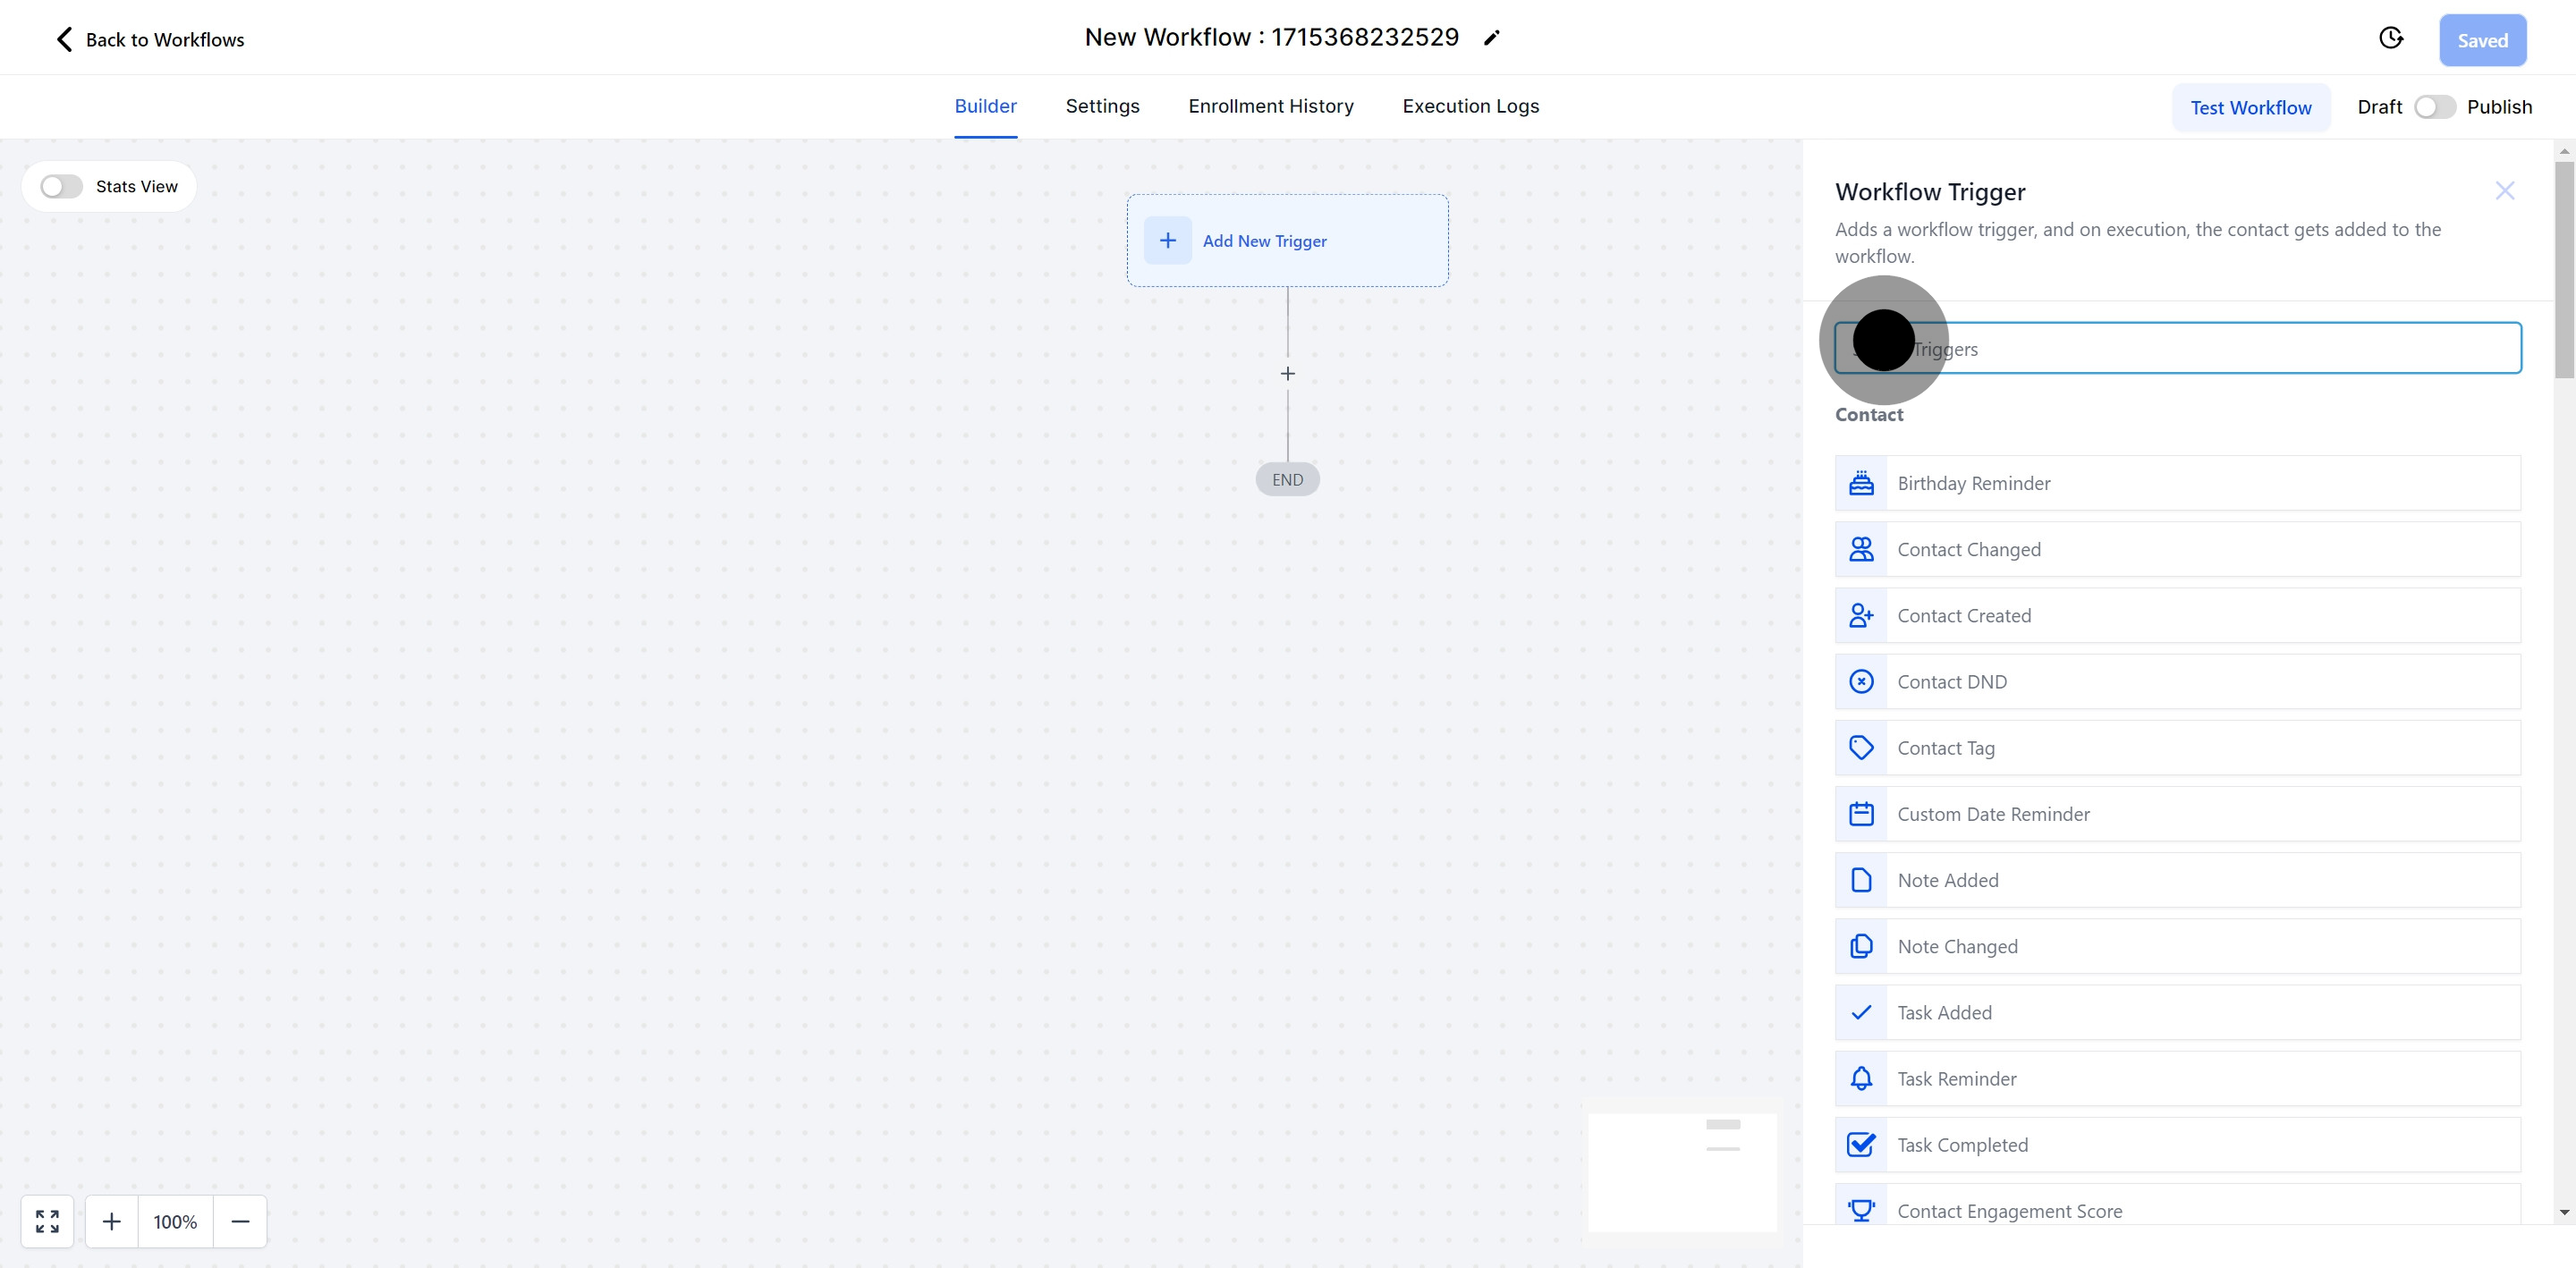Click the fit-to-screen expand icon
2576x1268 pixels.
tap(47, 1221)
